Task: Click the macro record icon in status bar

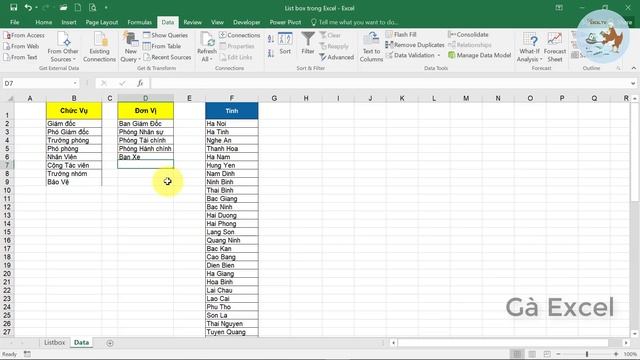Action: pyautogui.click(x=27, y=354)
